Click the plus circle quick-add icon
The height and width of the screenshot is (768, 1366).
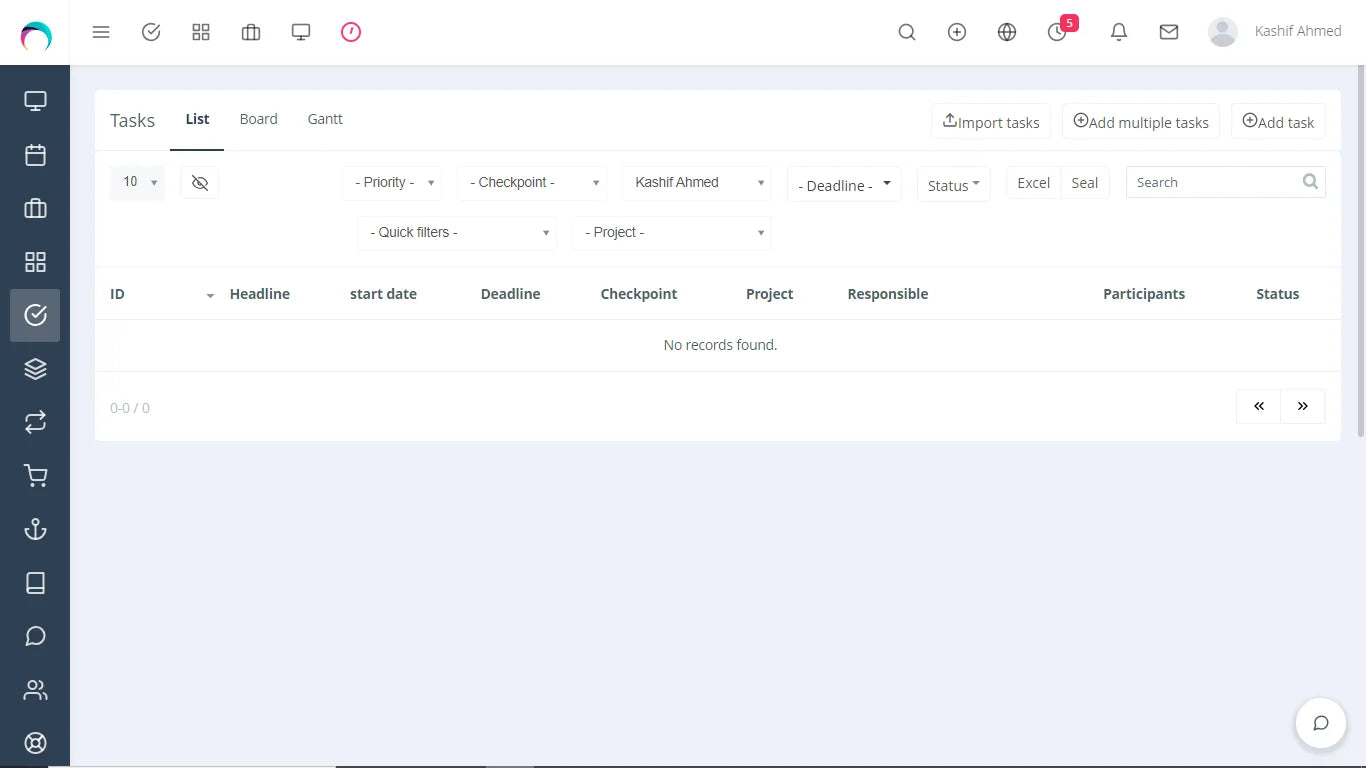coord(957,32)
